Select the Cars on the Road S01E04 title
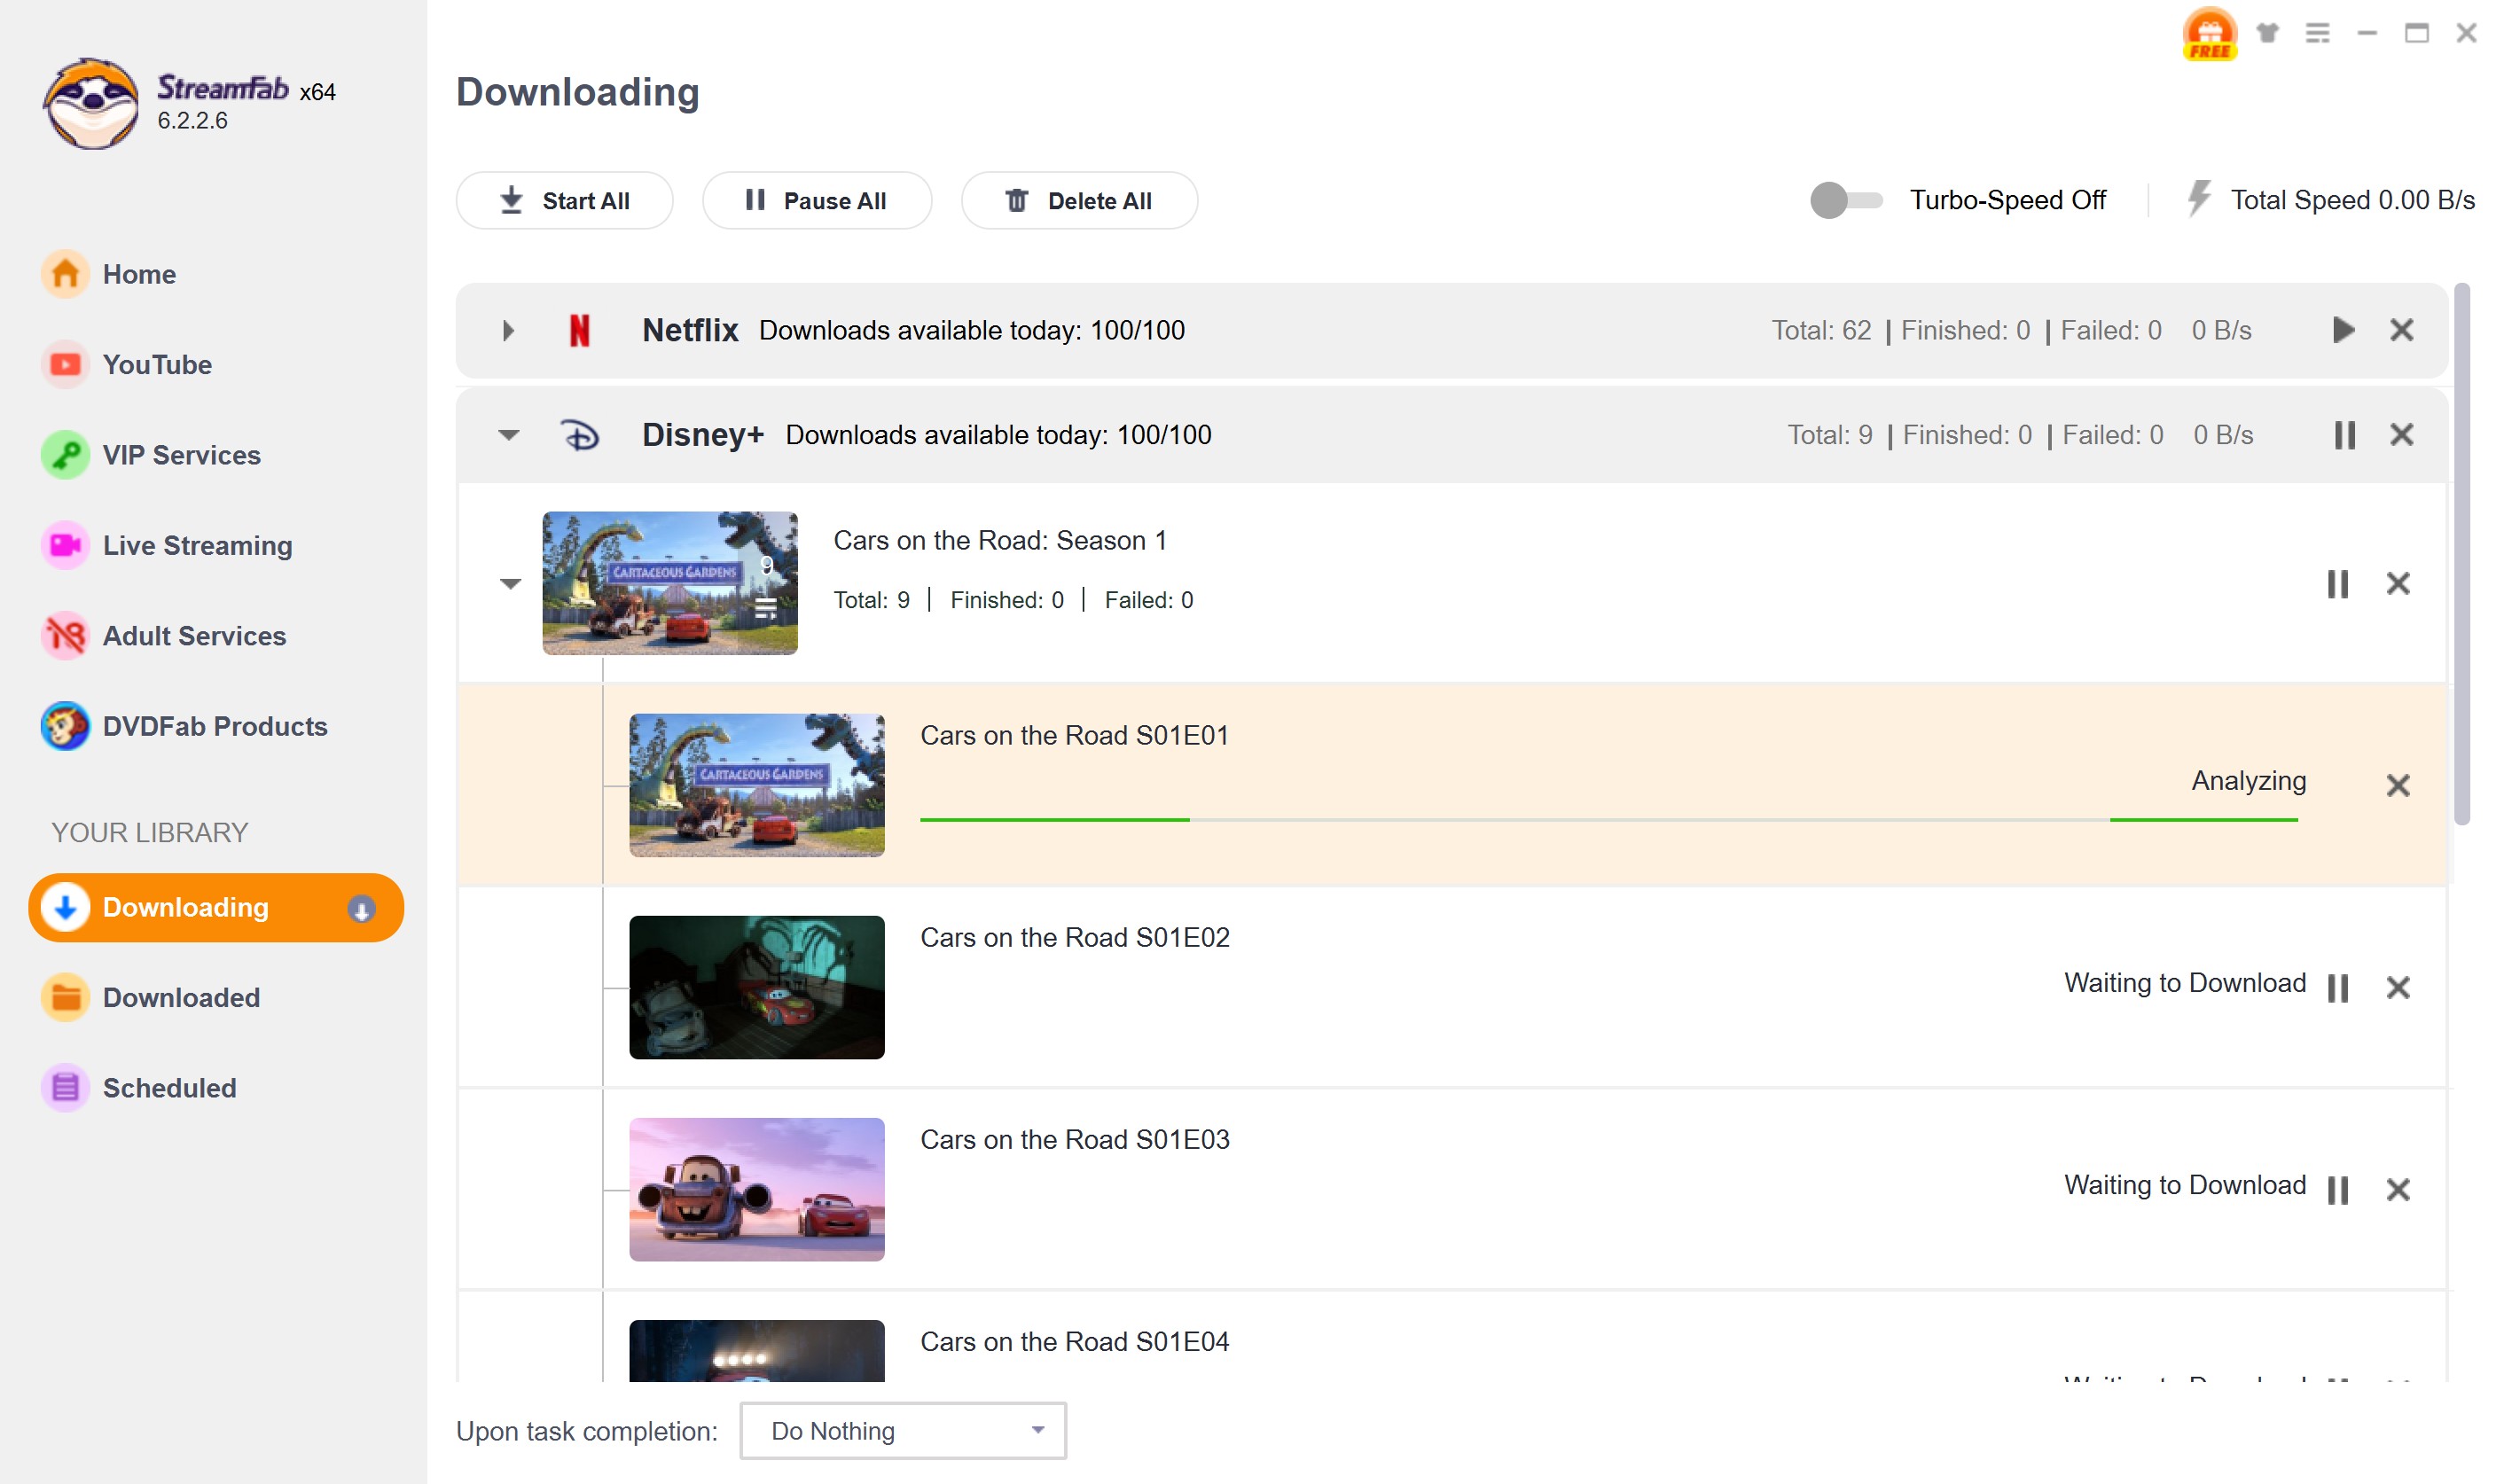 pos(1074,1342)
